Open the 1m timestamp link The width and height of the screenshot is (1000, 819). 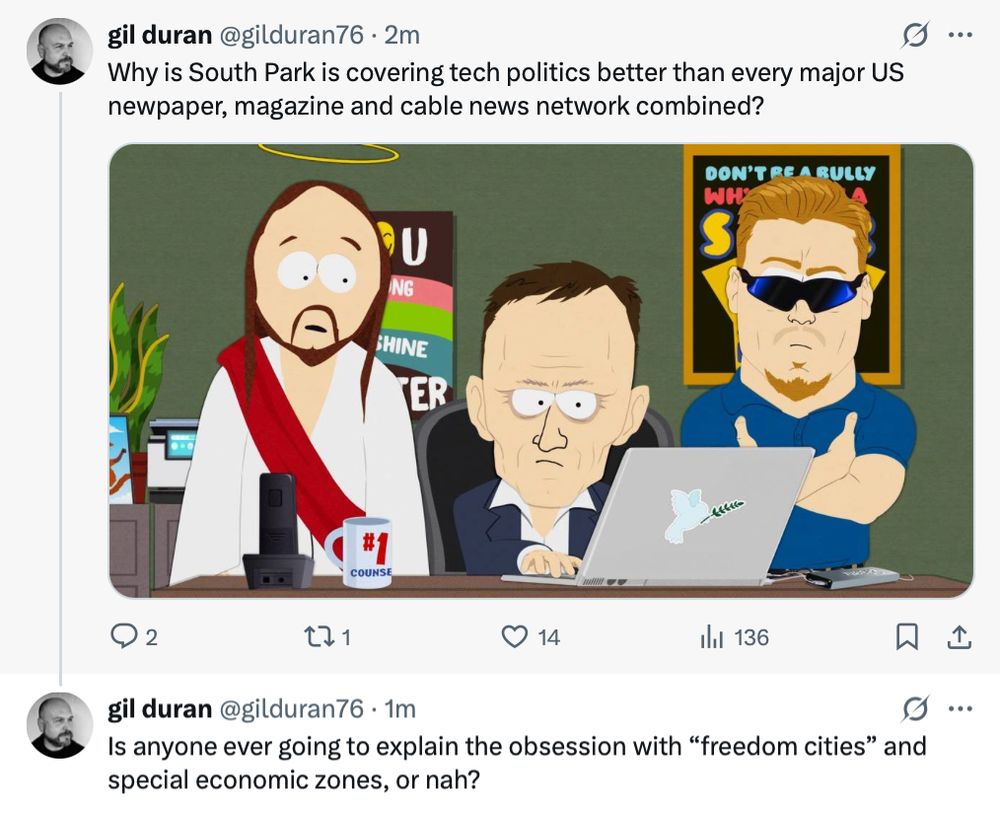[x=400, y=709]
